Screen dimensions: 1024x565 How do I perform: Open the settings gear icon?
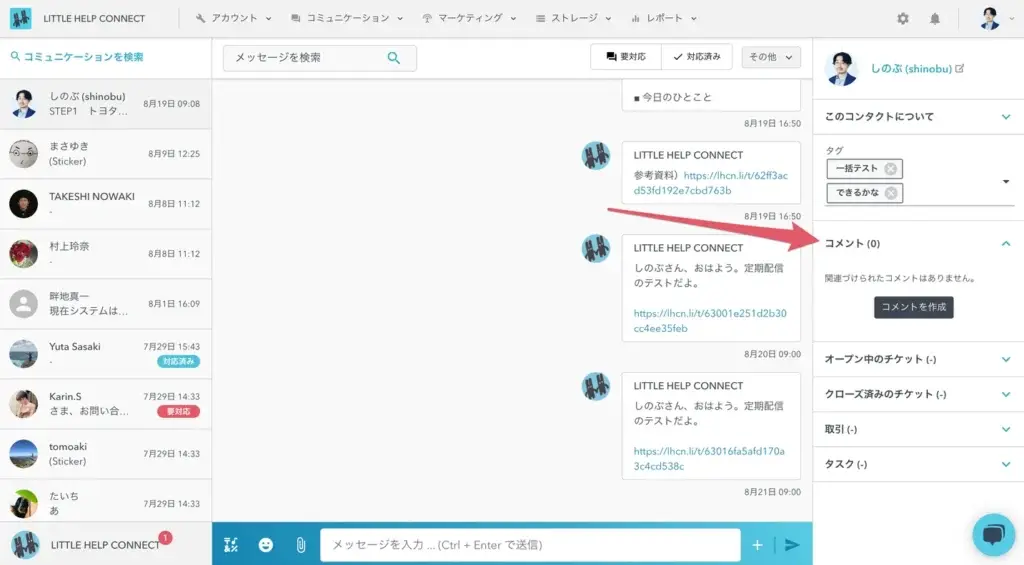tap(903, 18)
